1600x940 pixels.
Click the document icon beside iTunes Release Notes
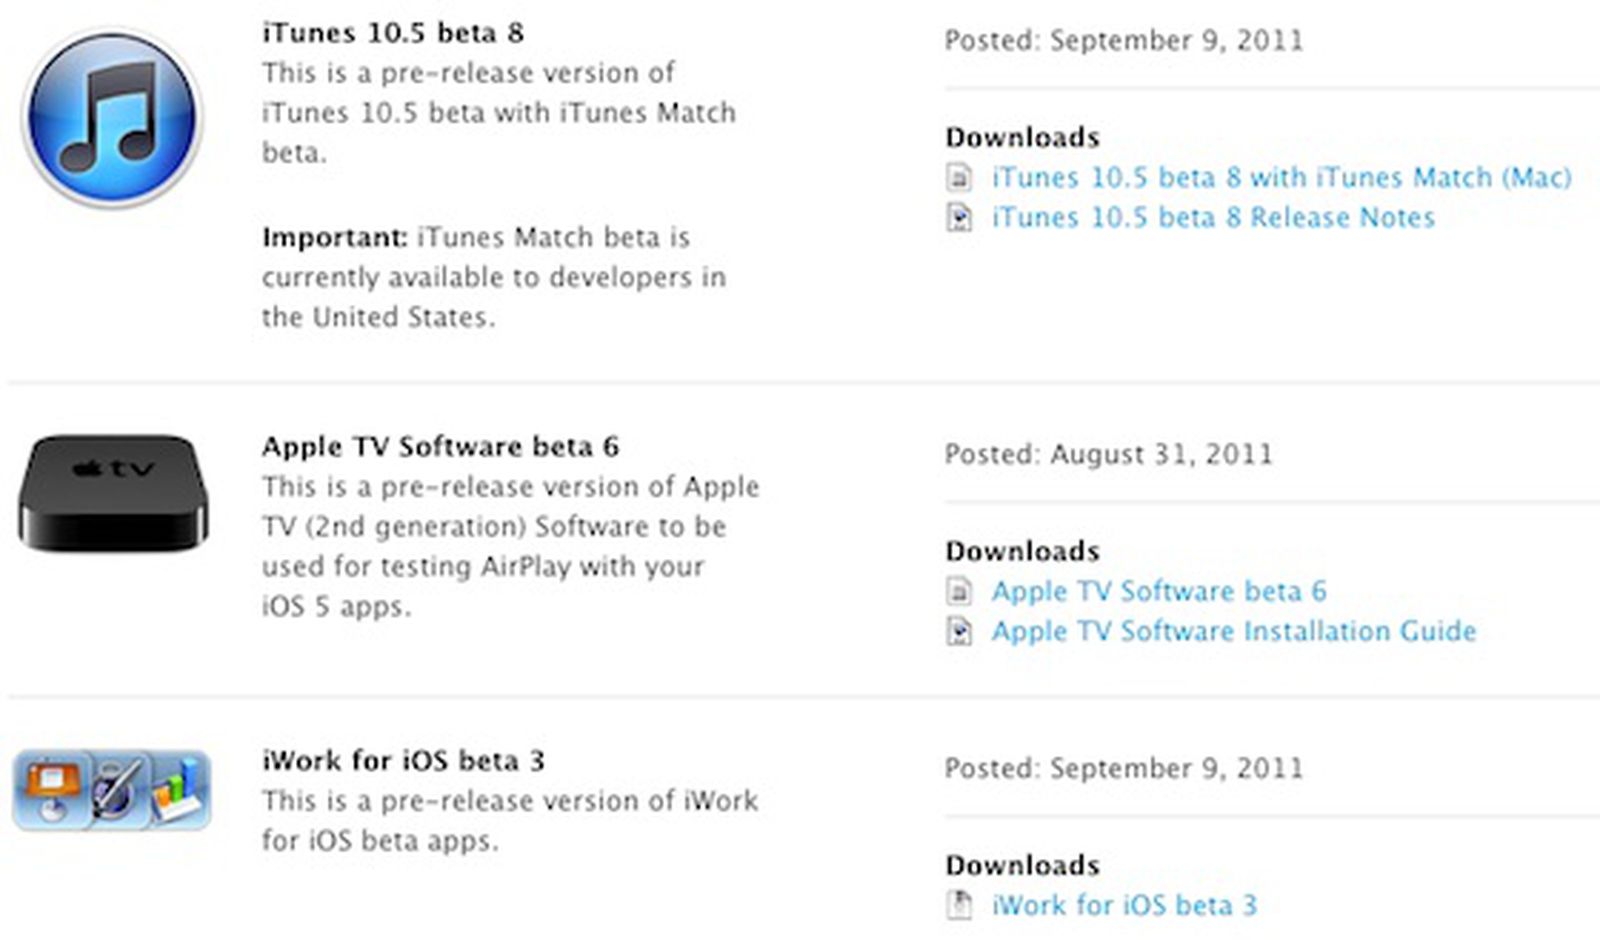pyautogui.click(x=959, y=218)
